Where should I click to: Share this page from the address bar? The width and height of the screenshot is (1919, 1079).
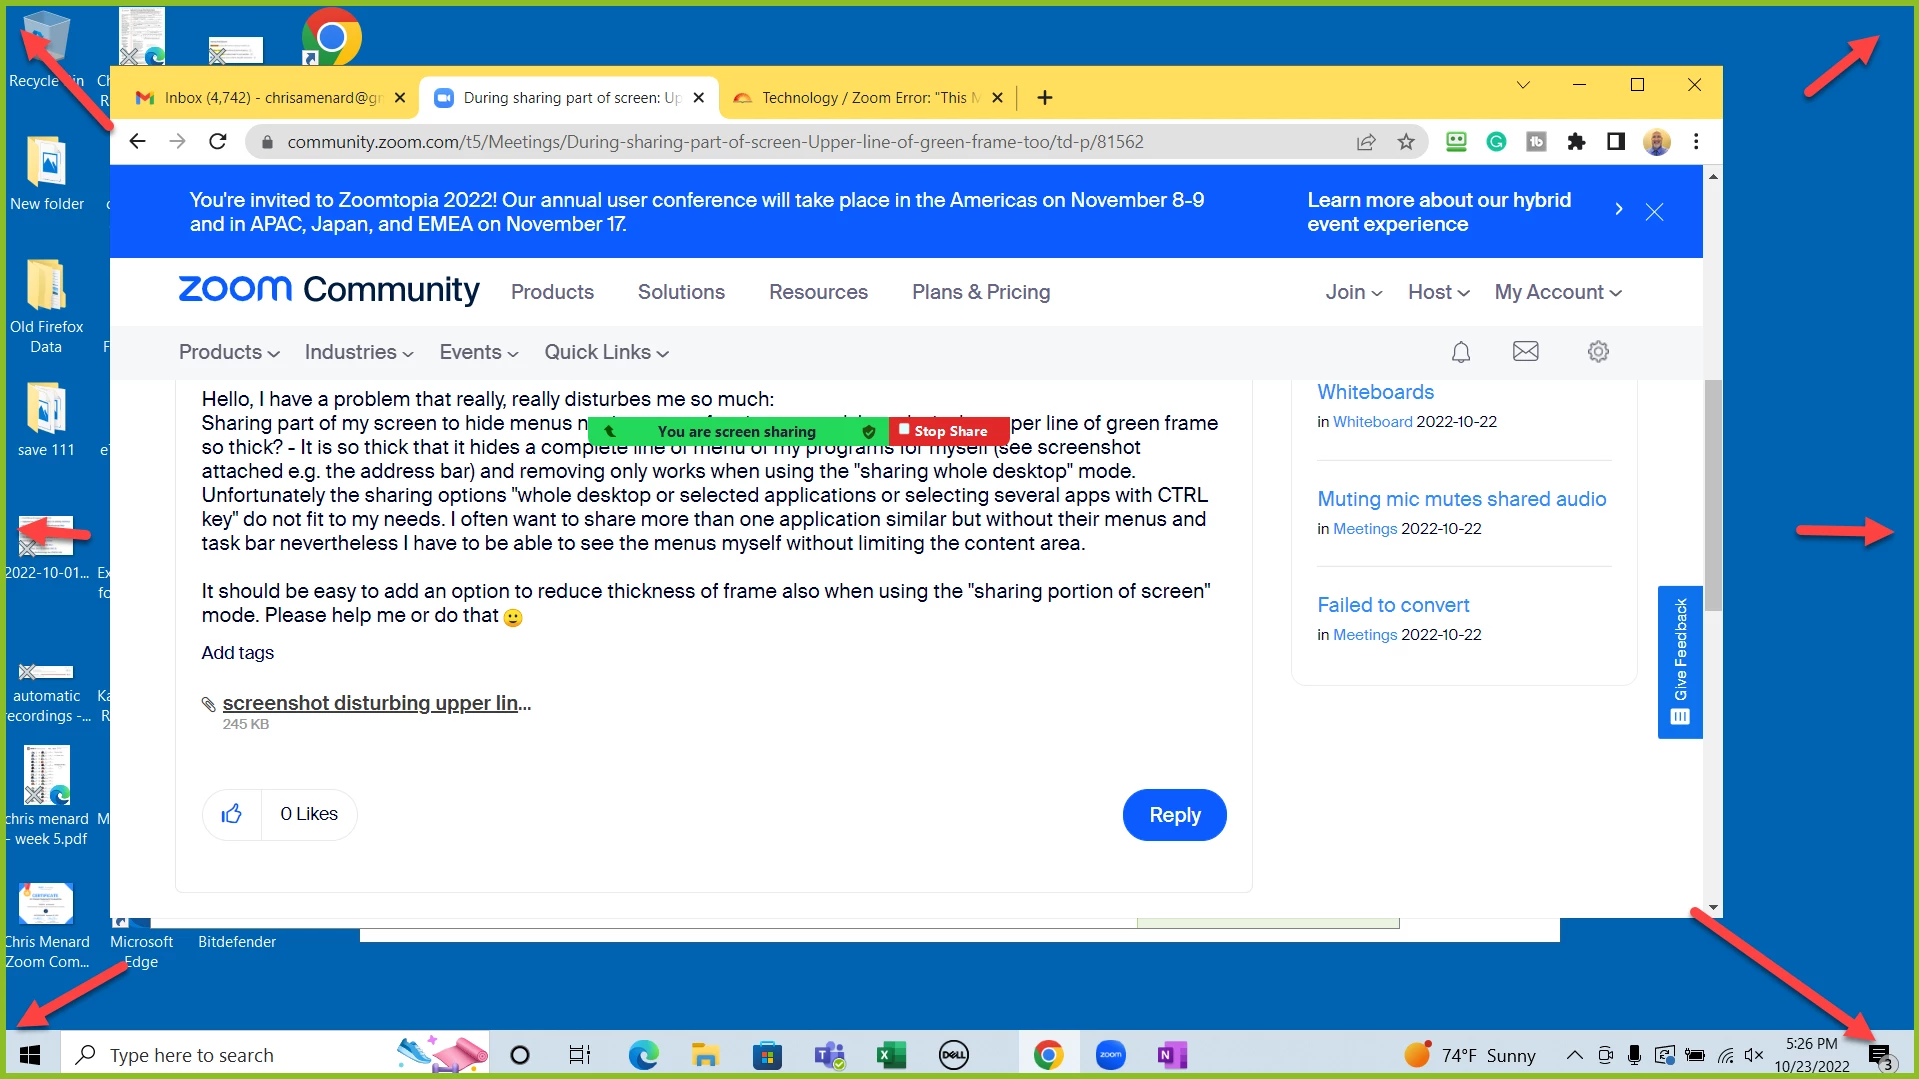coord(1366,142)
